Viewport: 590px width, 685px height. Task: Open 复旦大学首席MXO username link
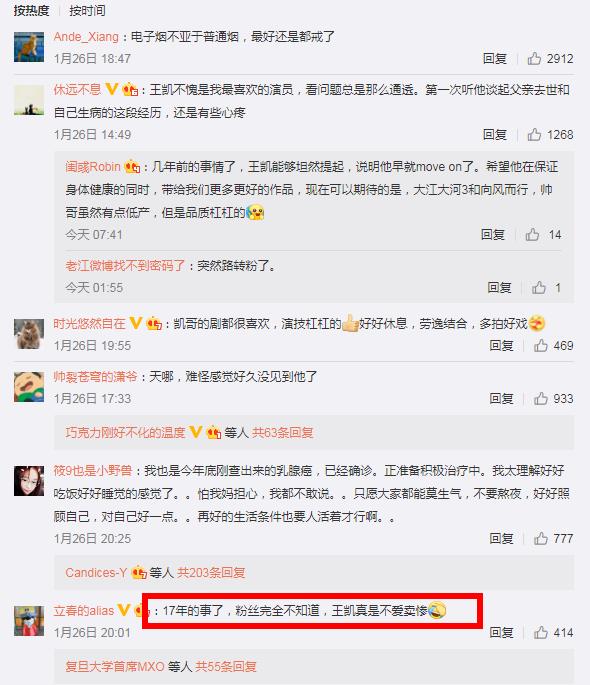[115, 666]
